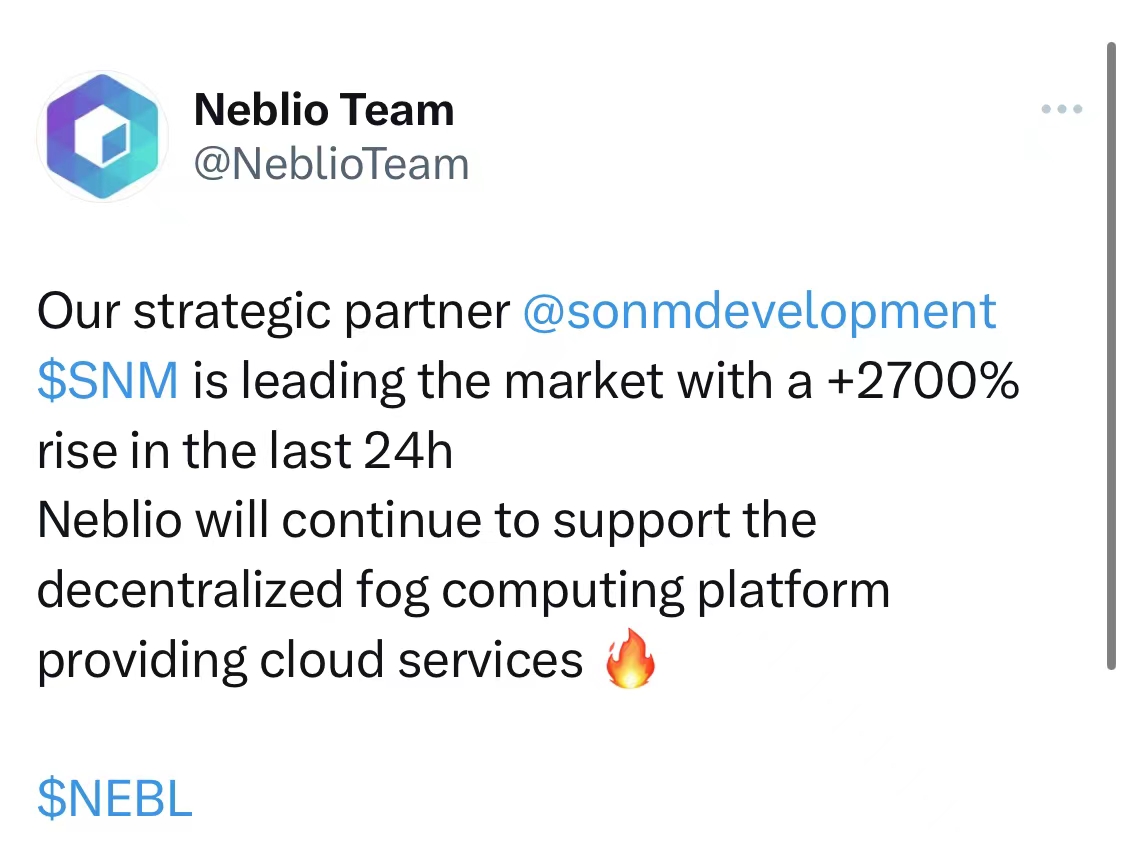The height and width of the screenshot is (860, 1125).
Task: Click the phrase 'providing cloud services'
Action: pyautogui.click(x=310, y=660)
